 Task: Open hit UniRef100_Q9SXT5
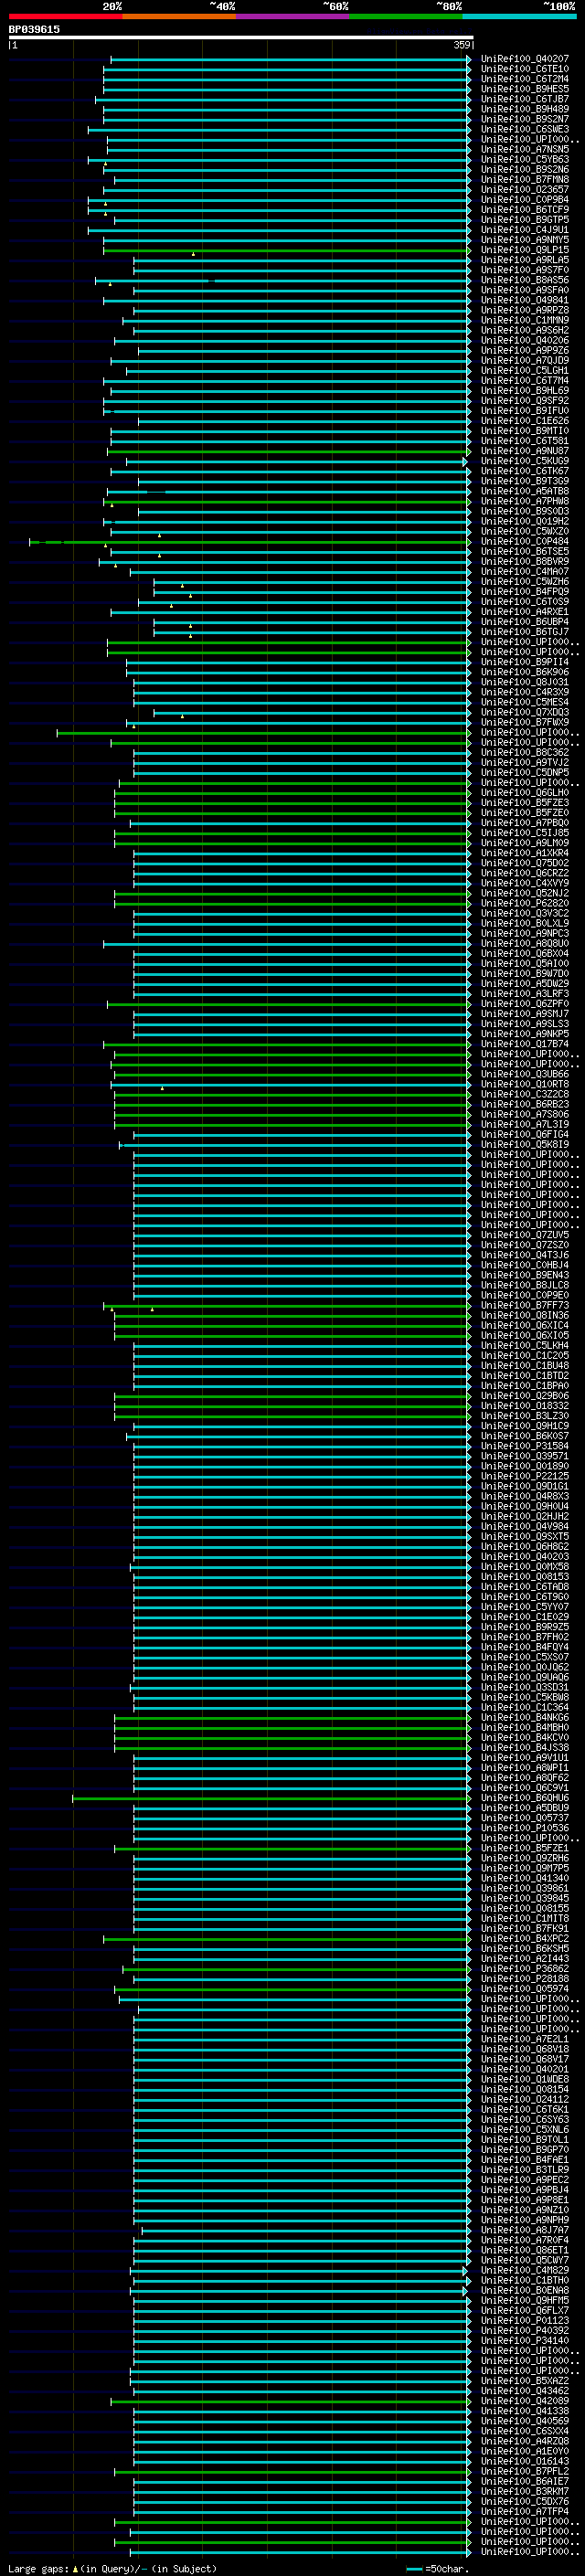tap(525, 1536)
